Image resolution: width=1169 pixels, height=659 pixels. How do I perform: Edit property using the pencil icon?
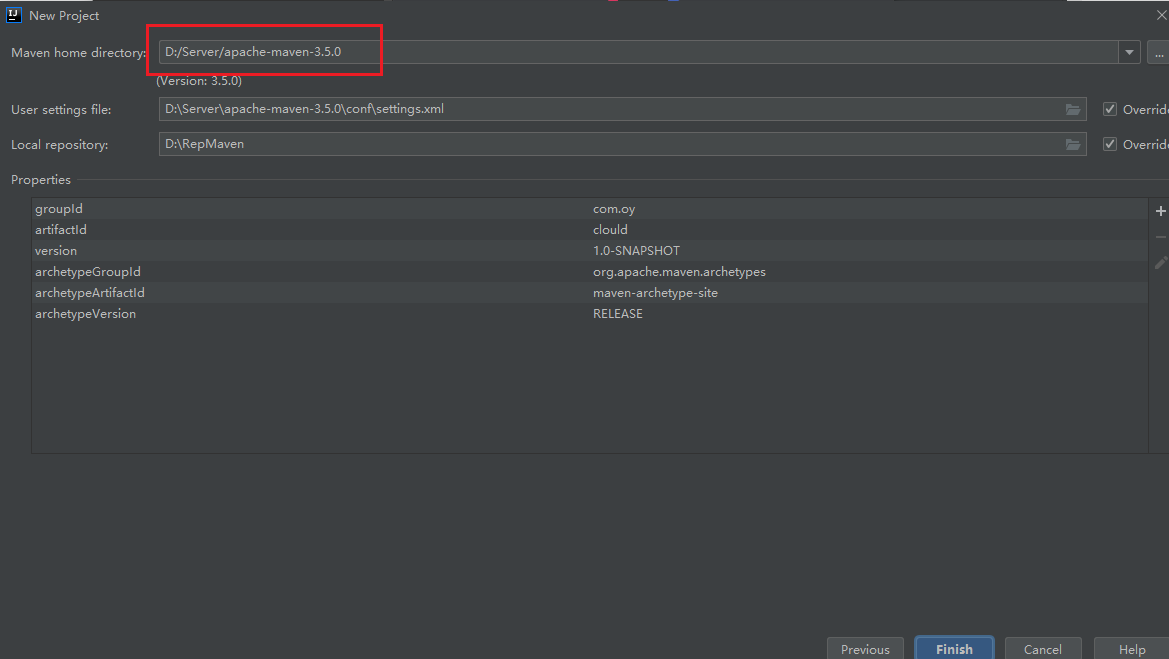[x=1160, y=262]
